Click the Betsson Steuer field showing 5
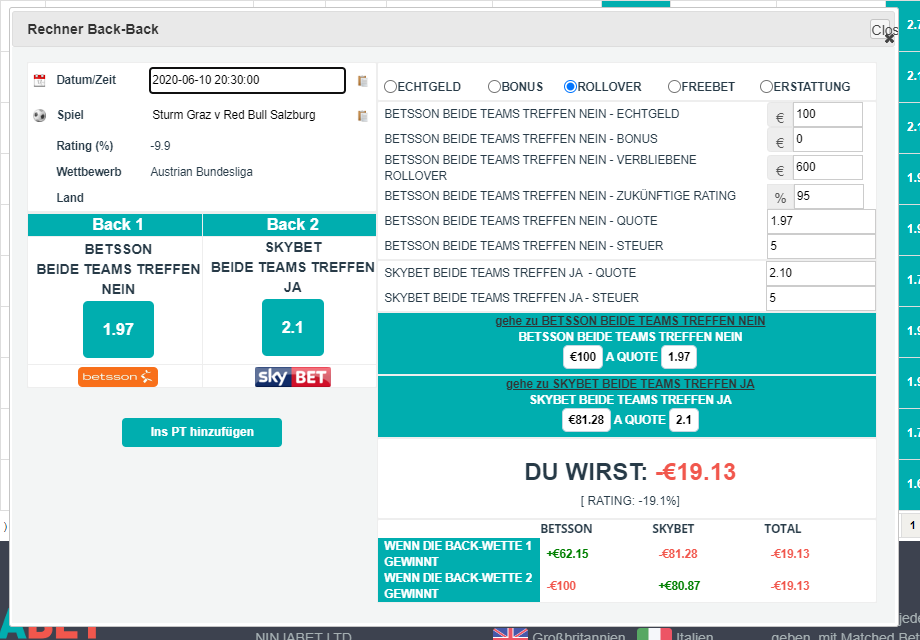 click(821, 246)
